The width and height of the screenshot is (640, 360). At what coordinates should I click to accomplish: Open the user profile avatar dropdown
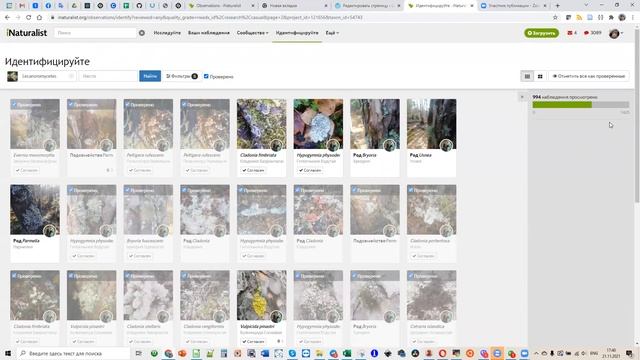(616, 33)
